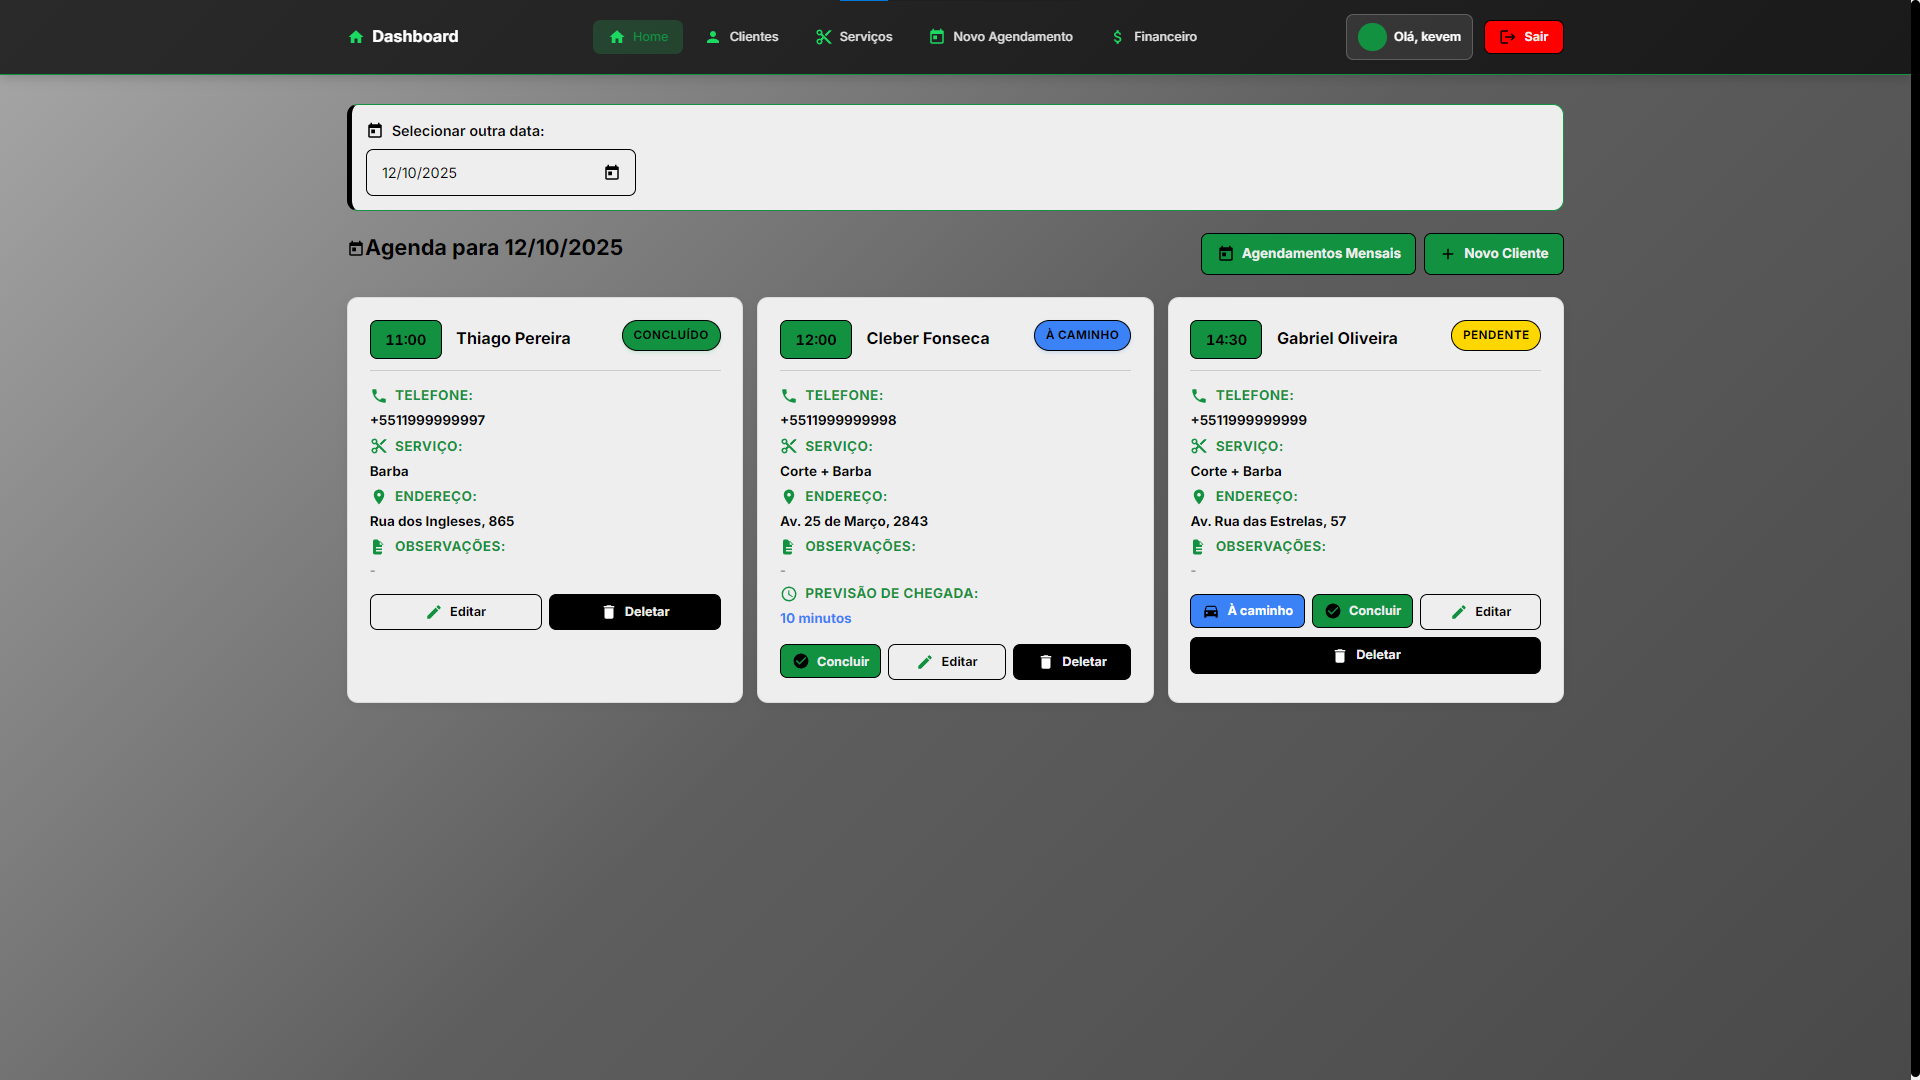This screenshot has height=1080, width=1920.
Task: Set Gabriel Oliveira's status to À caminho
Action: click(1247, 611)
